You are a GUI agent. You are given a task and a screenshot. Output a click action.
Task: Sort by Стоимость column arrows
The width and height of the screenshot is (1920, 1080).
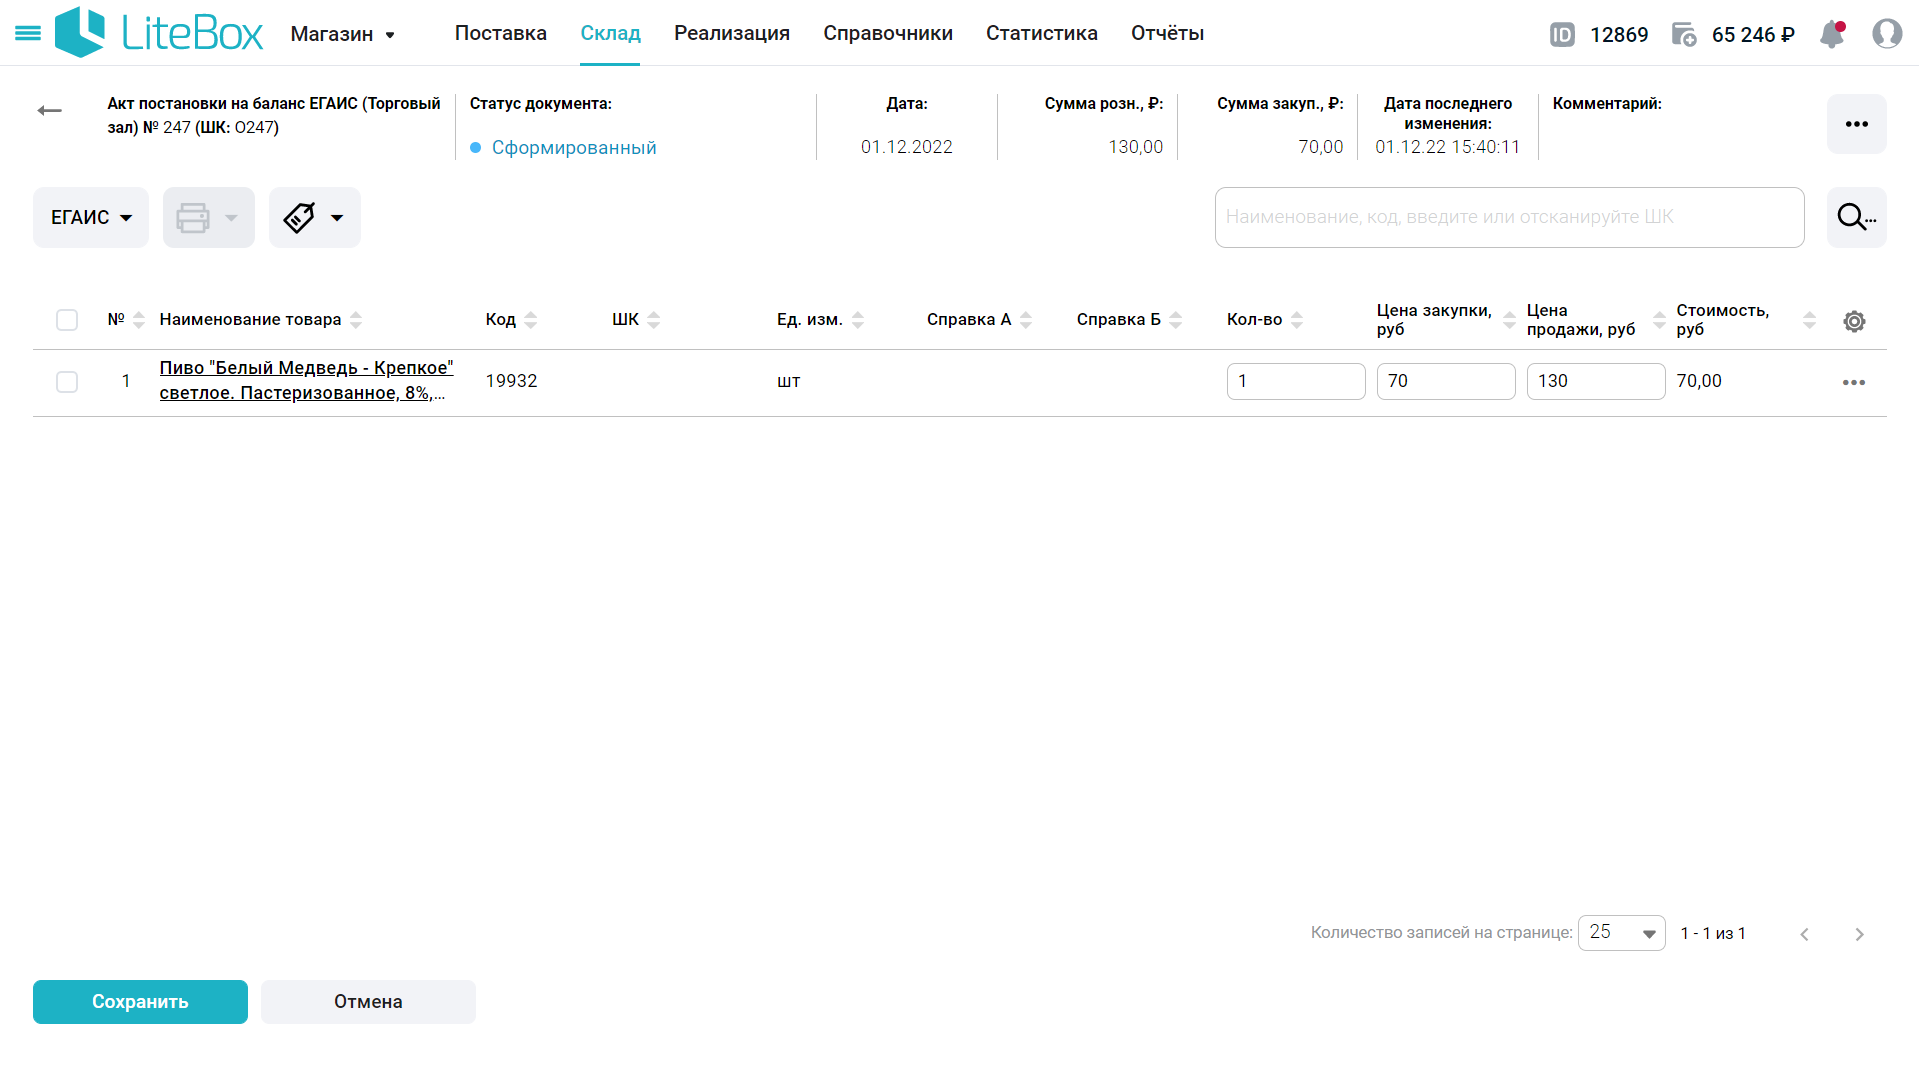coord(1809,320)
